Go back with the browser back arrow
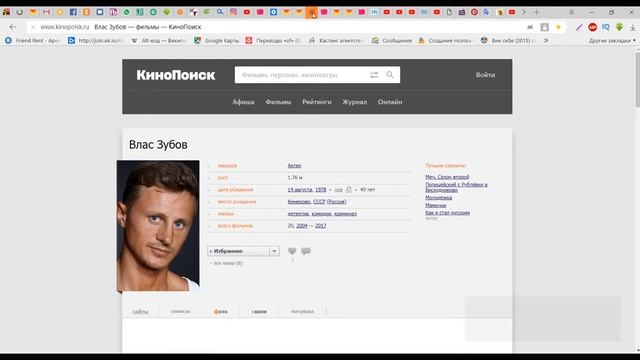 13,27
